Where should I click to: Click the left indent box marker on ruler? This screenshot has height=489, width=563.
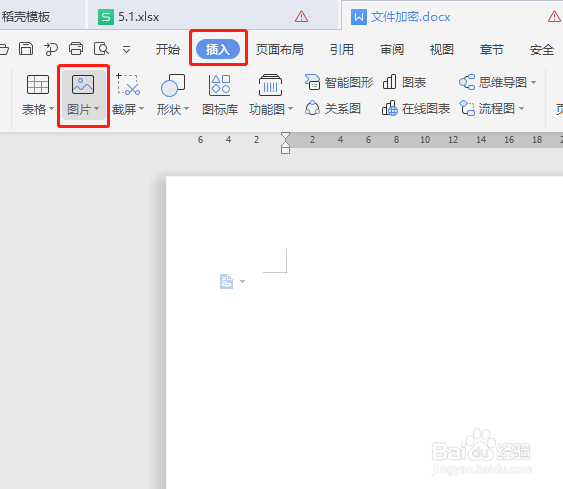click(x=285, y=150)
